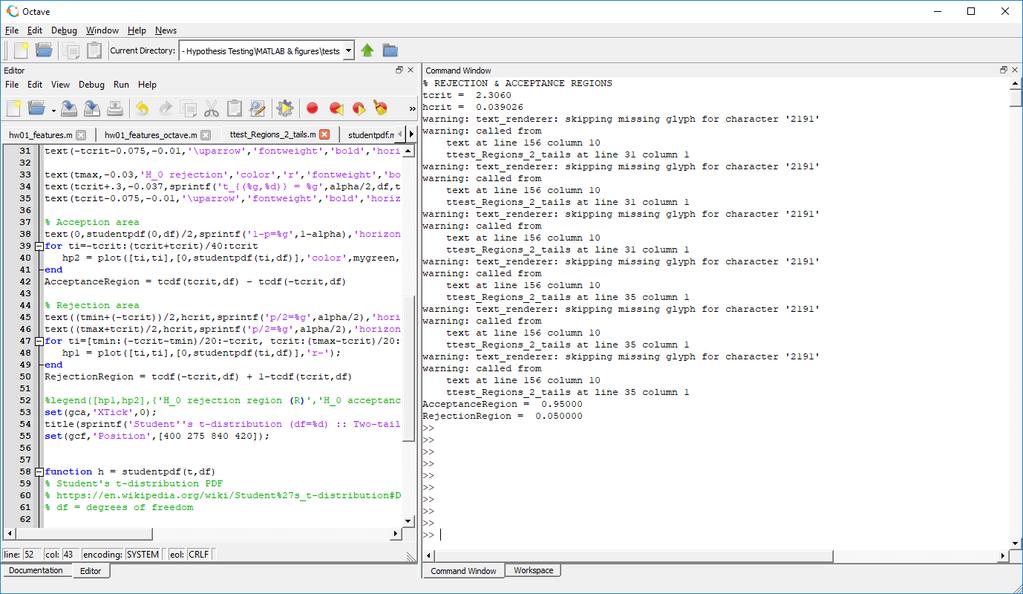
Task: Select the bottom Command Window tab
Action: coord(463,571)
